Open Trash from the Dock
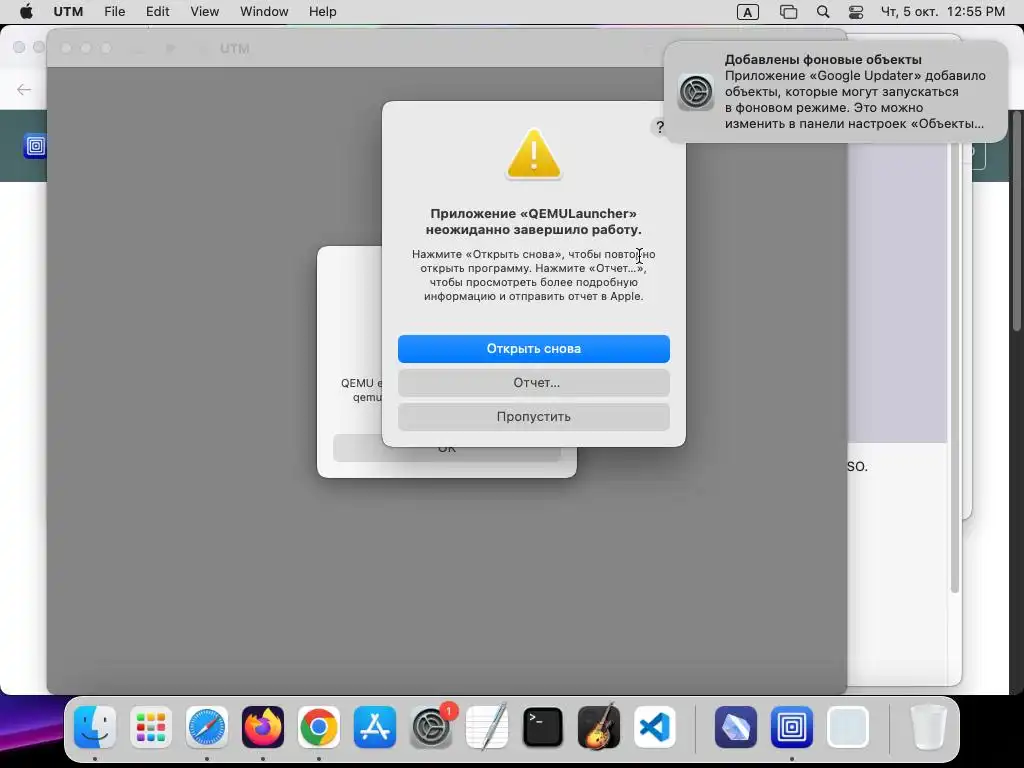 928,727
